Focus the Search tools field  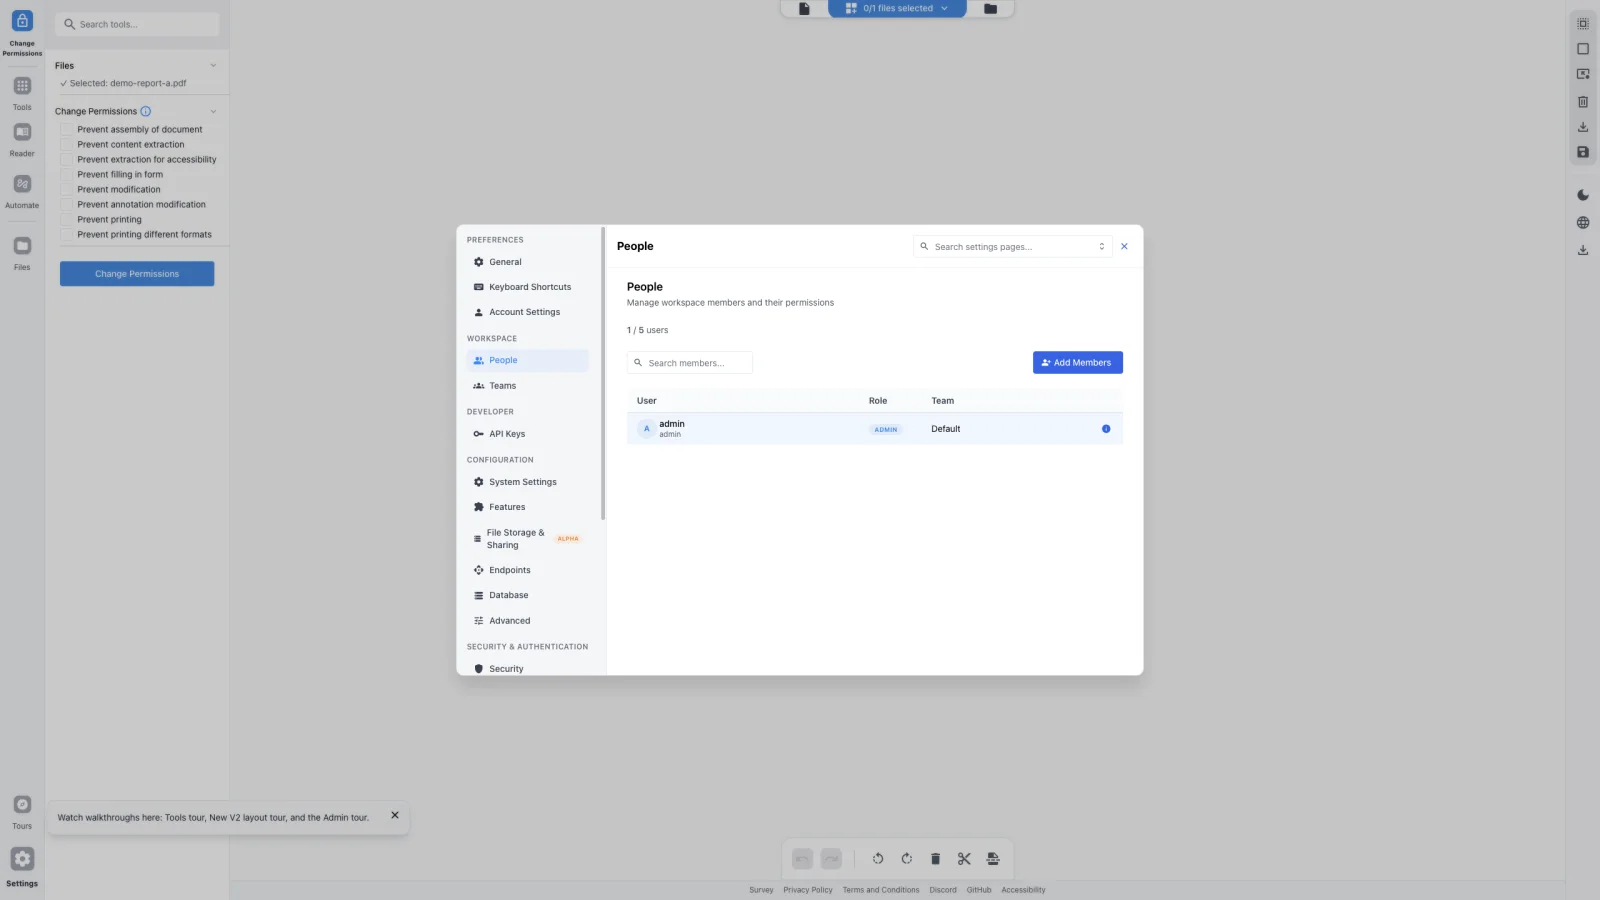137,24
